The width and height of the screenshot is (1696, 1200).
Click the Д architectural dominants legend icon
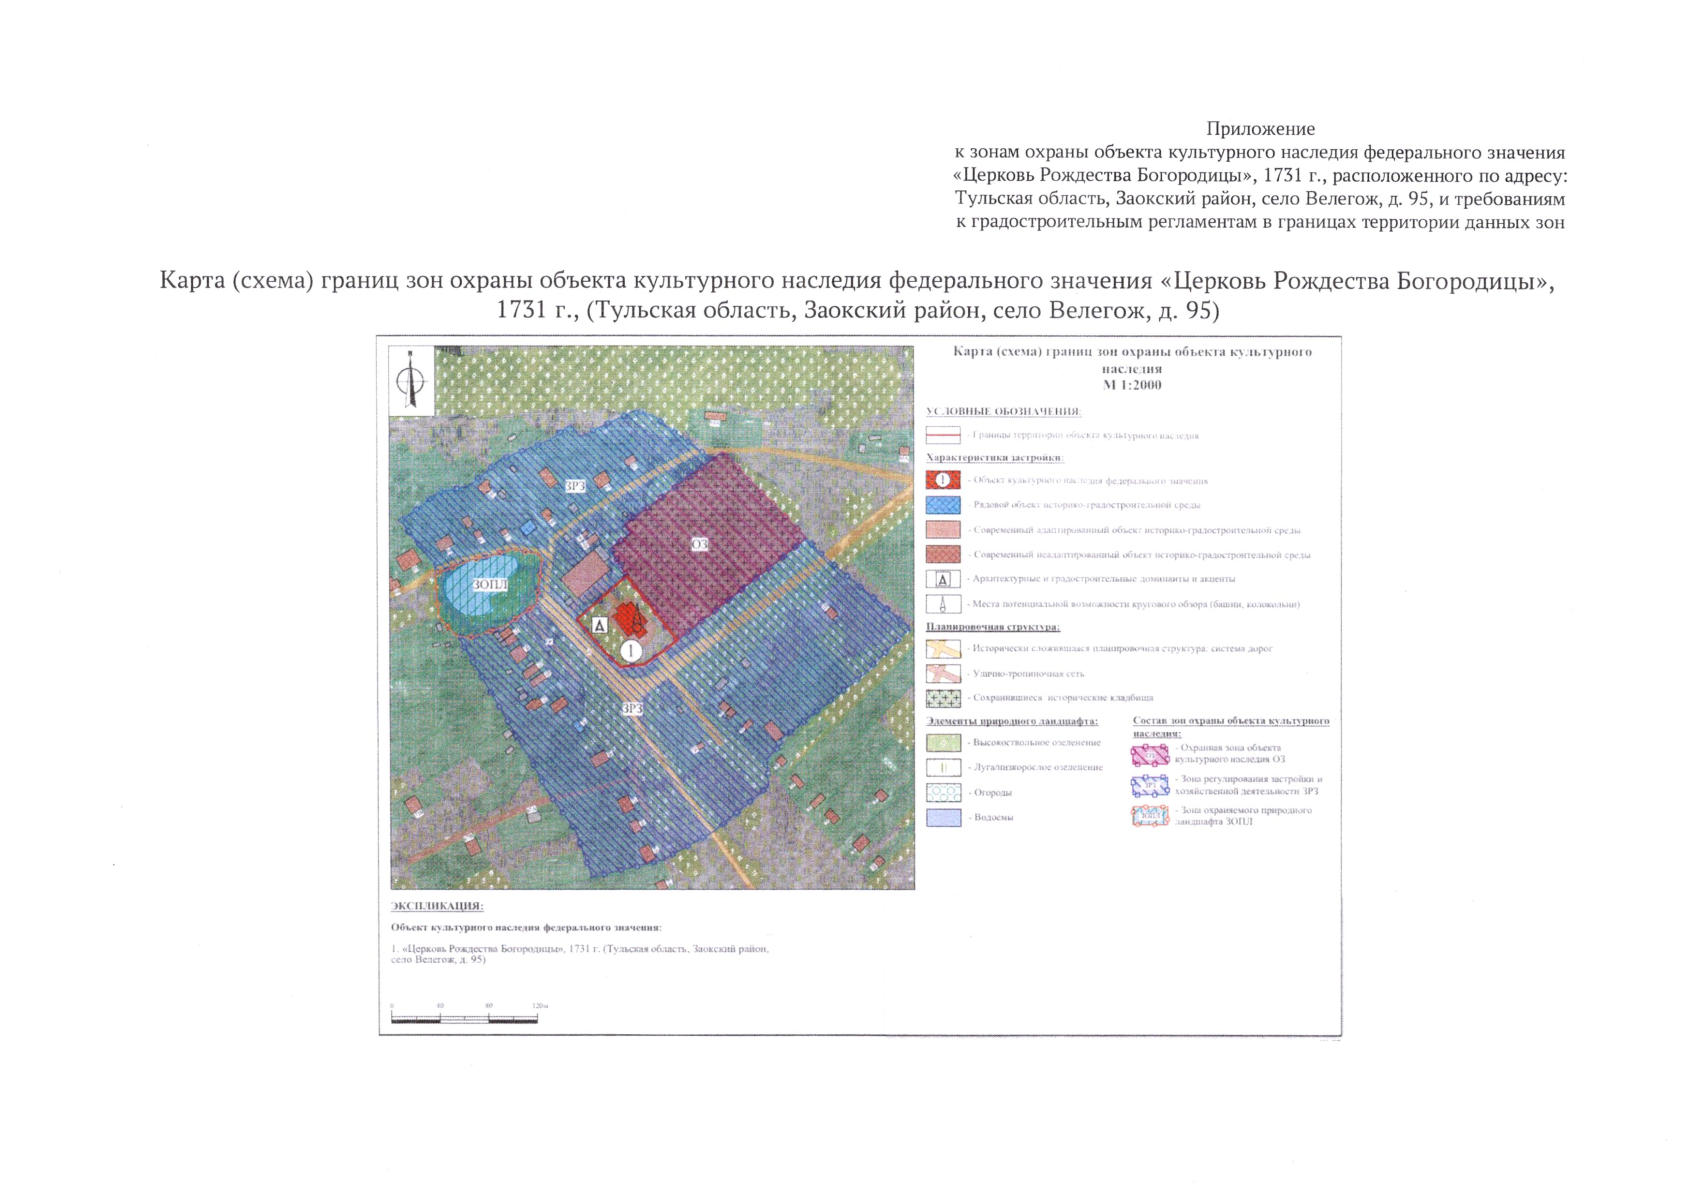(943, 579)
